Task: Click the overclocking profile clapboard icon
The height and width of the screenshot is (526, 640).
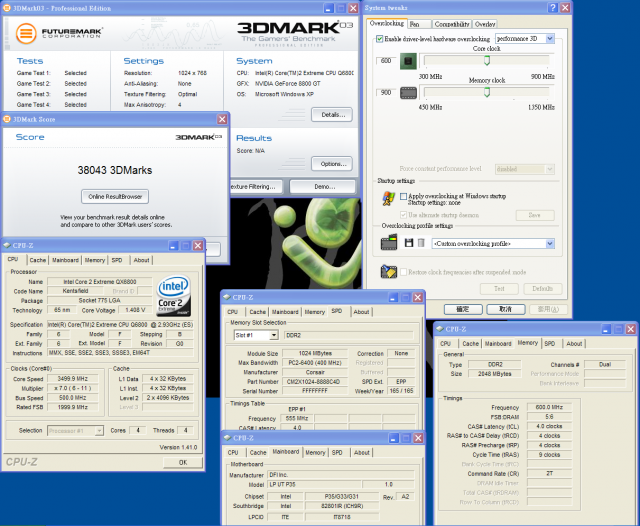Action: [389, 242]
